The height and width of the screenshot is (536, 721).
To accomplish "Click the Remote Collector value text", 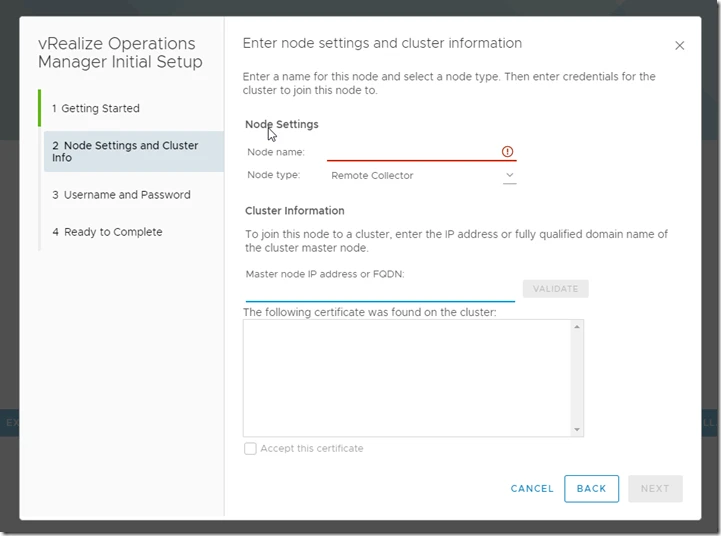I will coord(372,176).
